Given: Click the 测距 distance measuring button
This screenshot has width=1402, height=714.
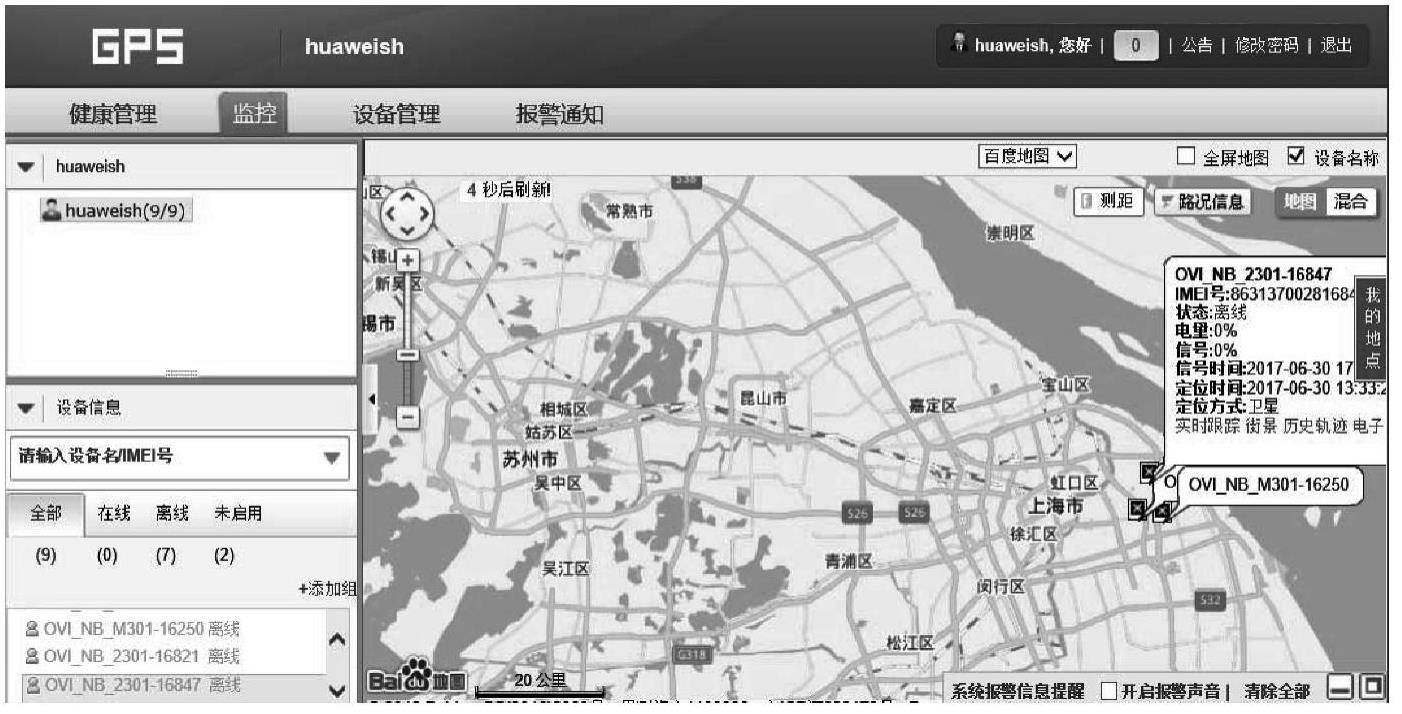Looking at the screenshot, I should click(1109, 201).
